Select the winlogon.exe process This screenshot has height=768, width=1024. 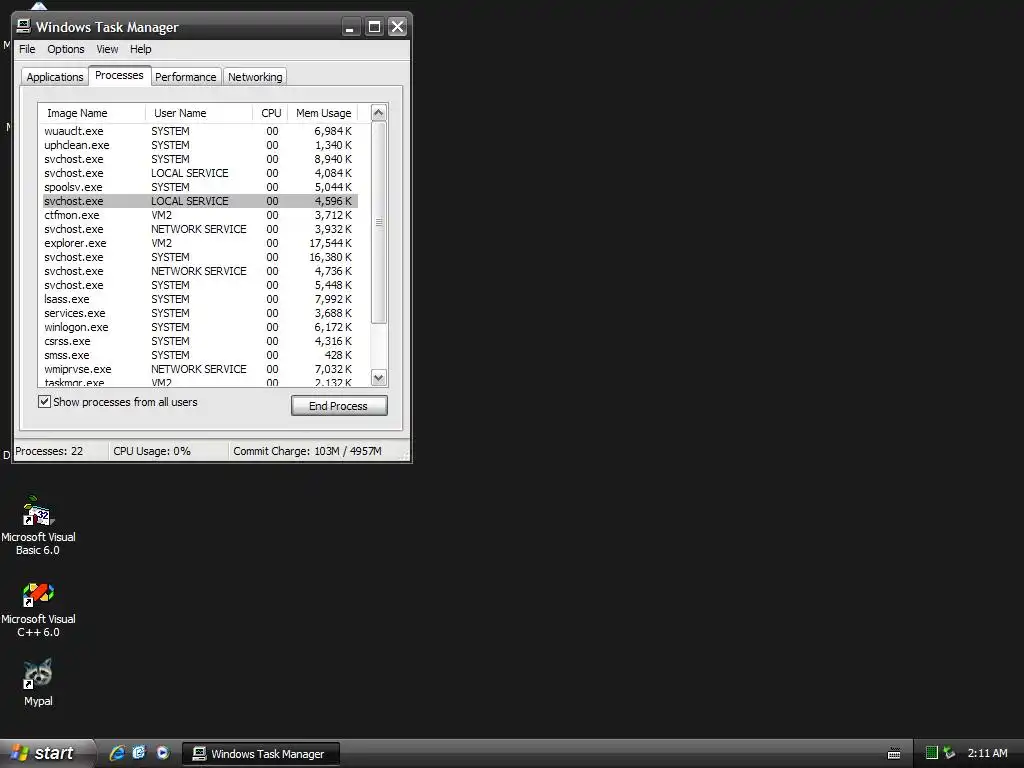[200, 327]
